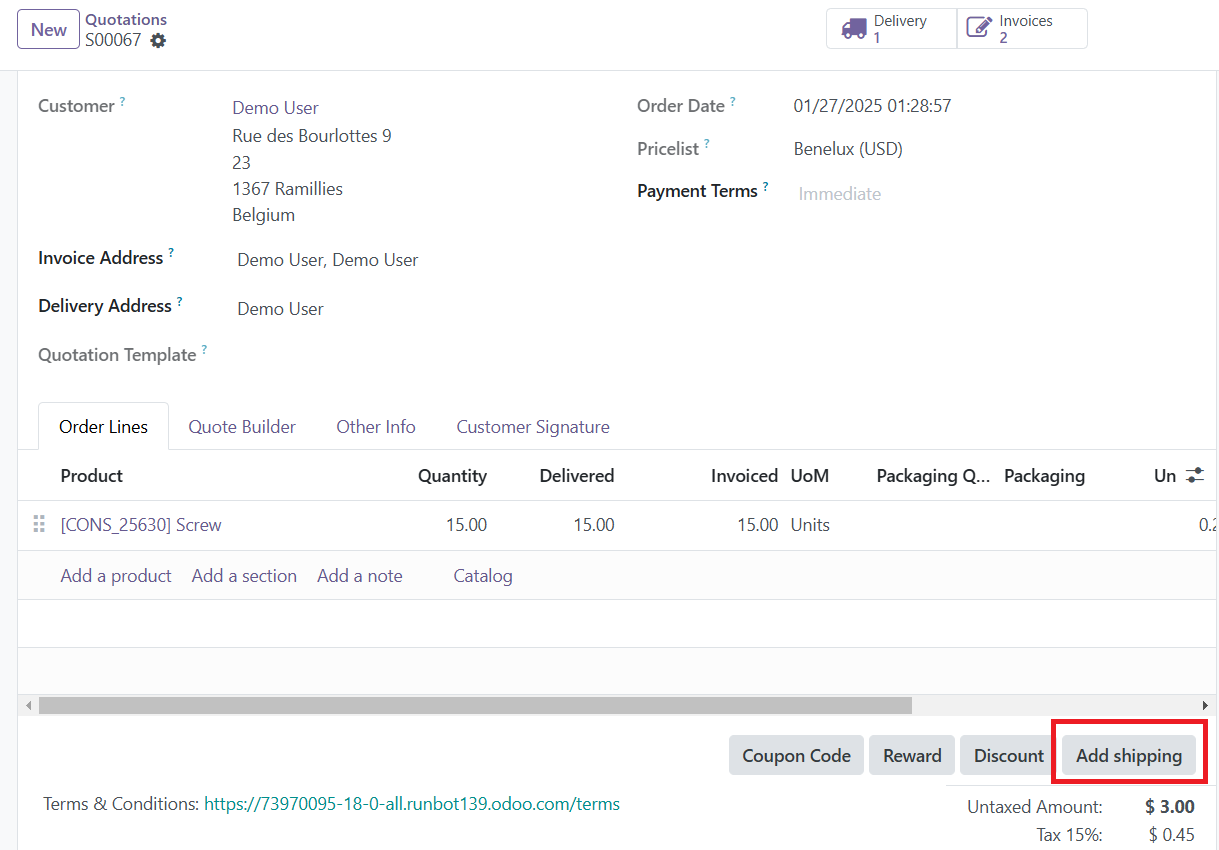Click the Tax 15% $ 0.45 value
The height and width of the screenshot is (850, 1219).
(x=1171, y=835)
